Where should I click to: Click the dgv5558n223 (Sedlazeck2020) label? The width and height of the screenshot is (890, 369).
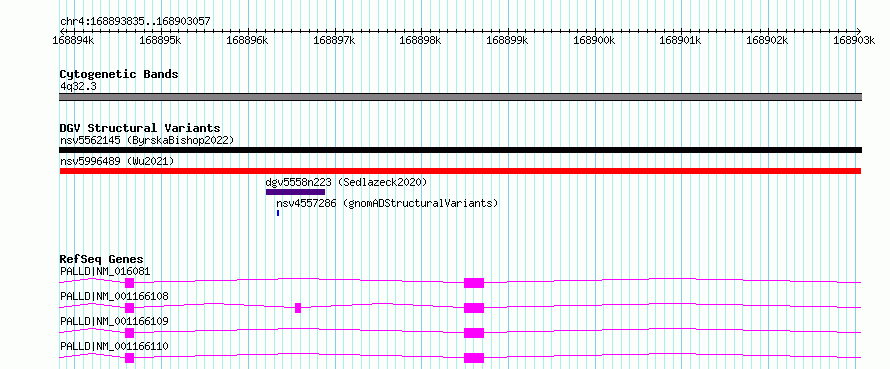pyautogui.click(x=346, y=183)
